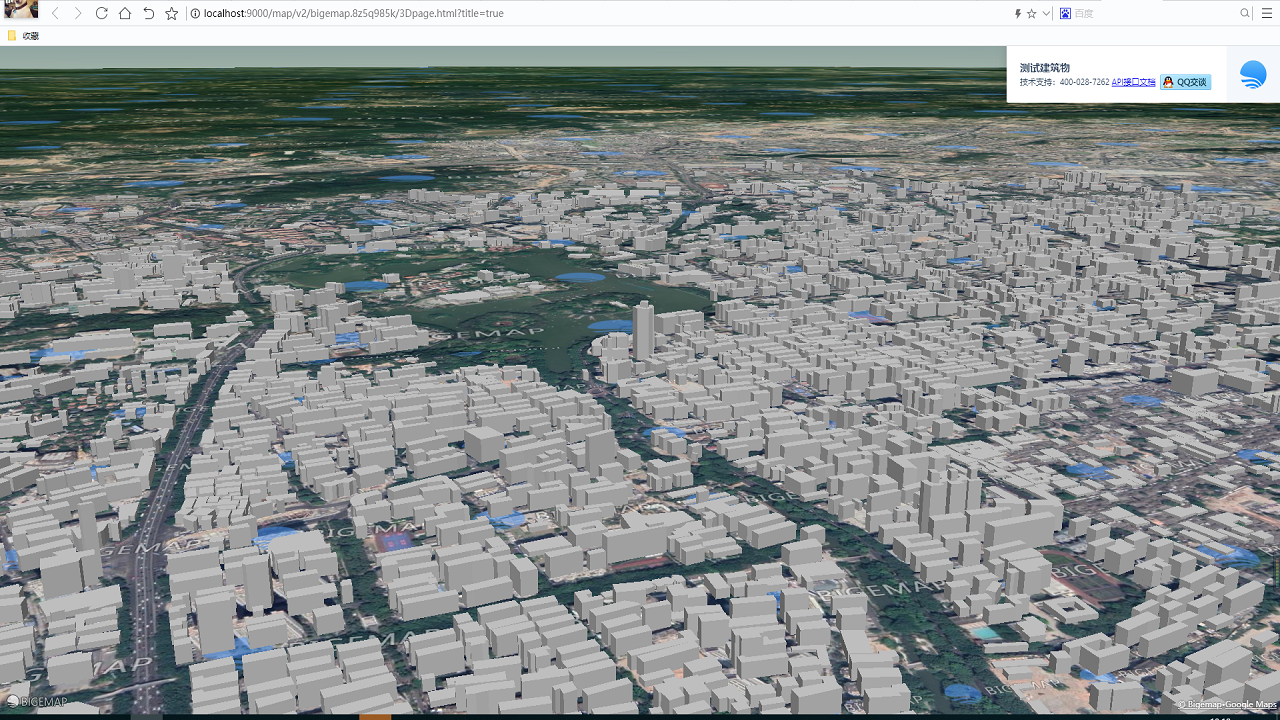Click the support phone number 400-028-7262

pos(1085,82)
